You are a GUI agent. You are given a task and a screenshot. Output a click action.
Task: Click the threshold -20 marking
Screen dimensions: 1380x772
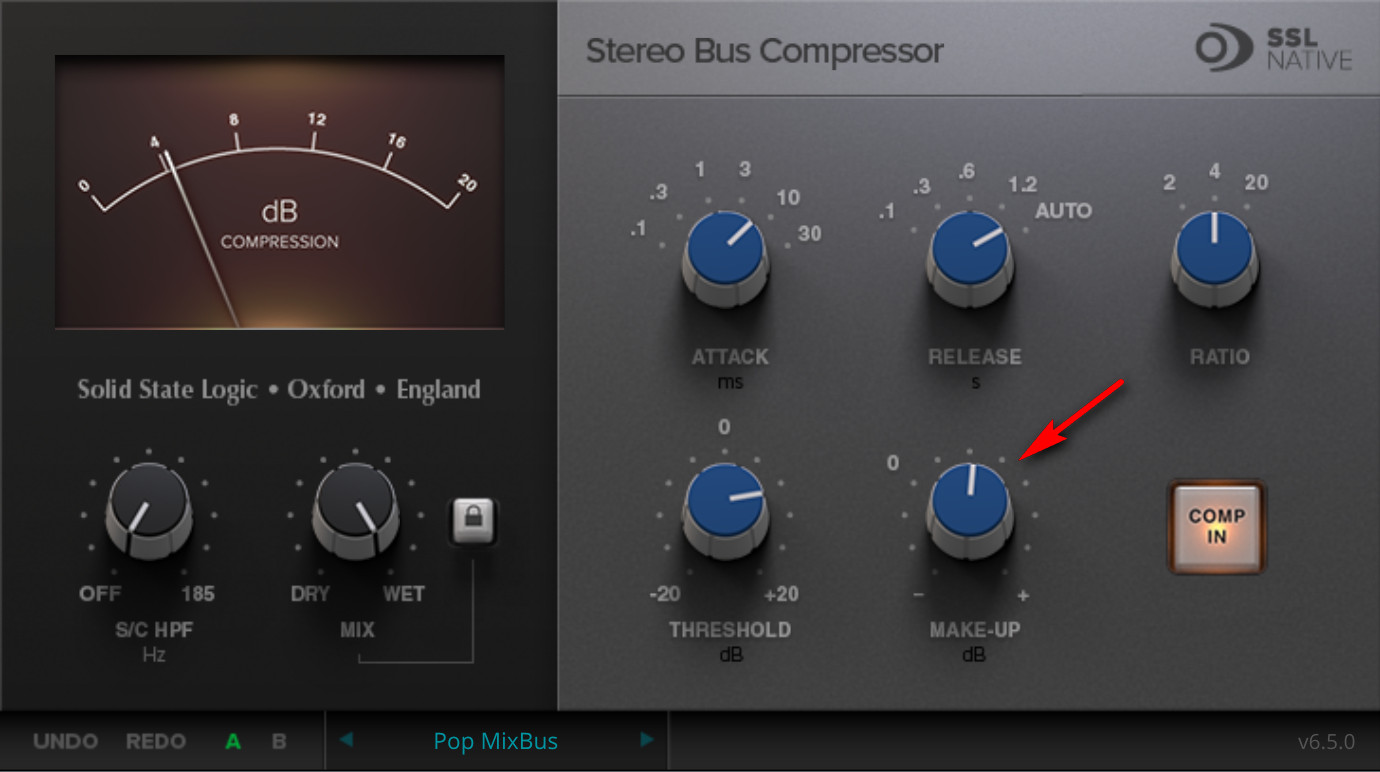click(665, 594)
